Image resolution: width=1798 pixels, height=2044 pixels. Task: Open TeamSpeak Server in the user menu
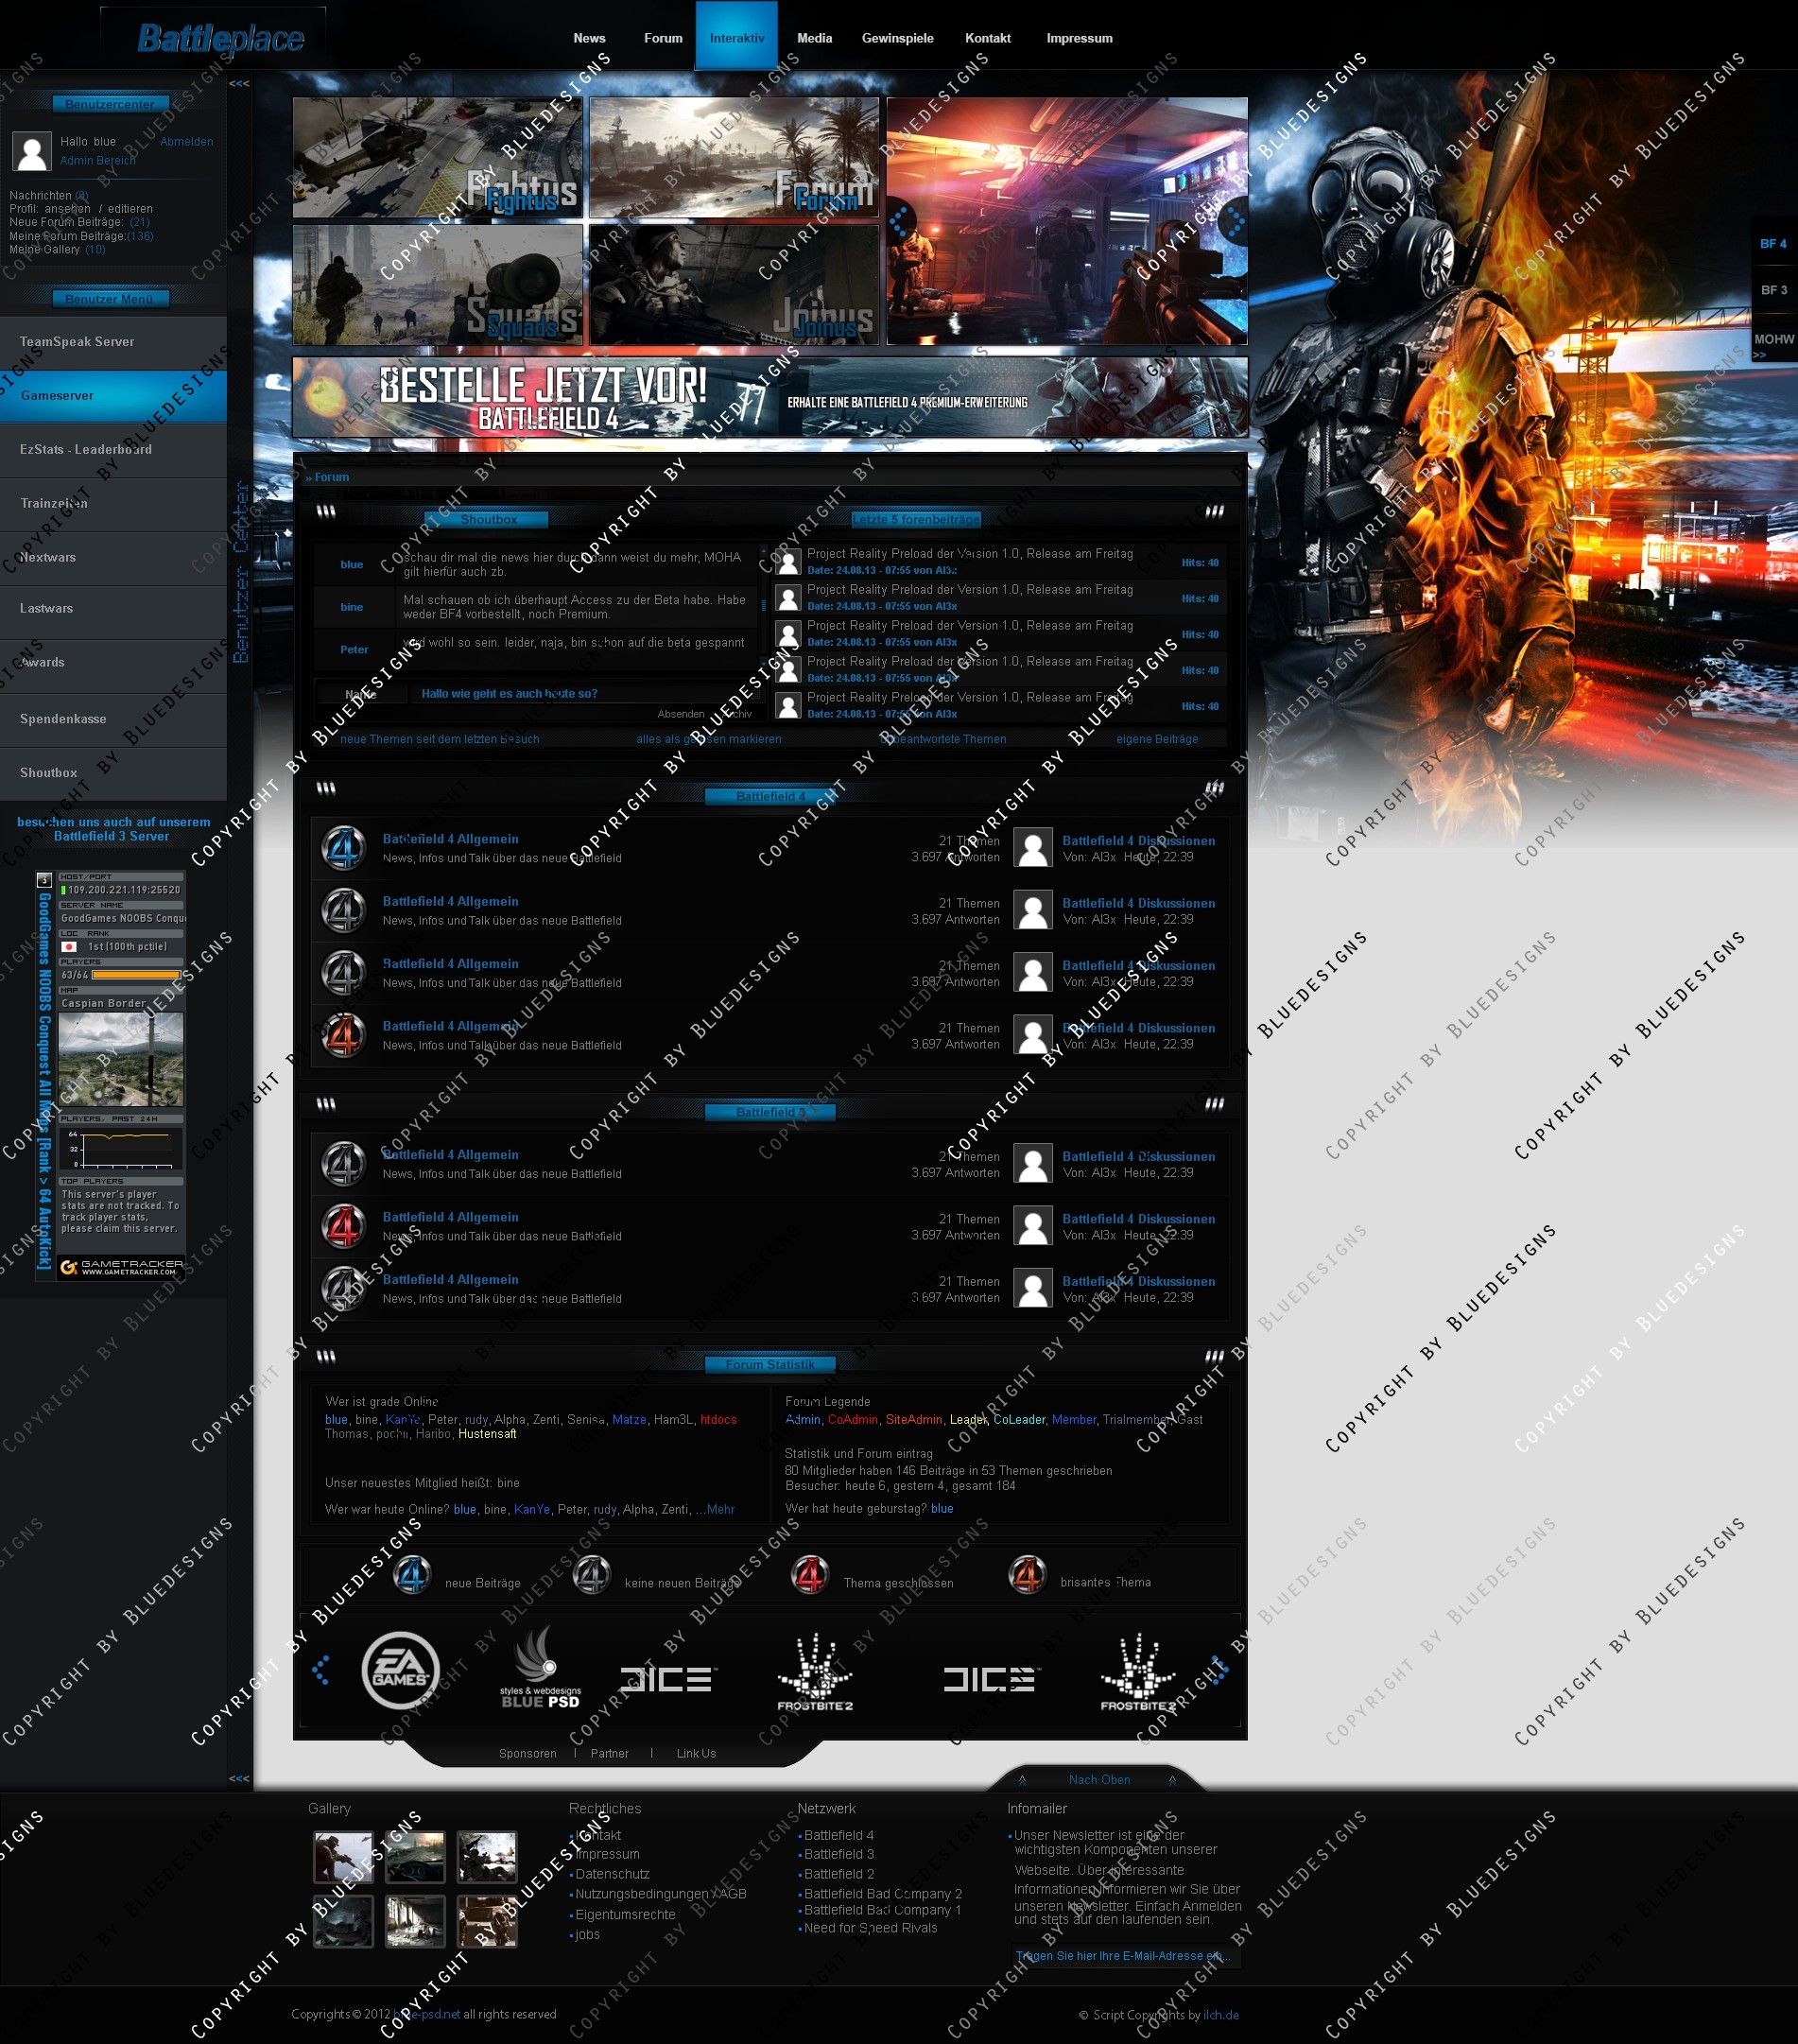(x=113, y=342)
